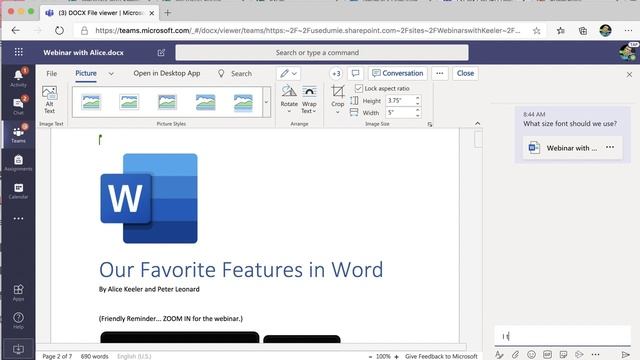
Task: Attach a file to the message
Action: click(516, 354)
